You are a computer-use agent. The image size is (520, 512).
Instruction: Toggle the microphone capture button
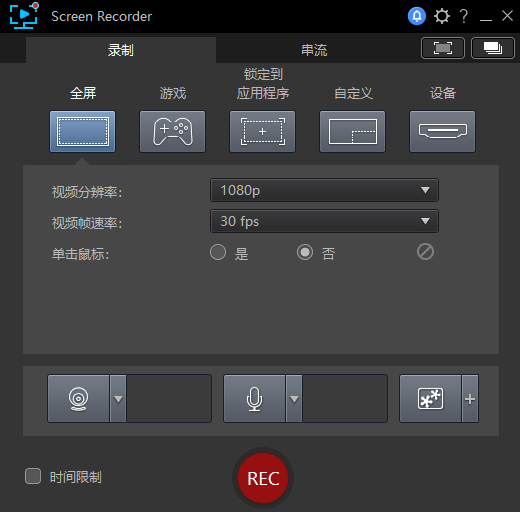[254, 399]
